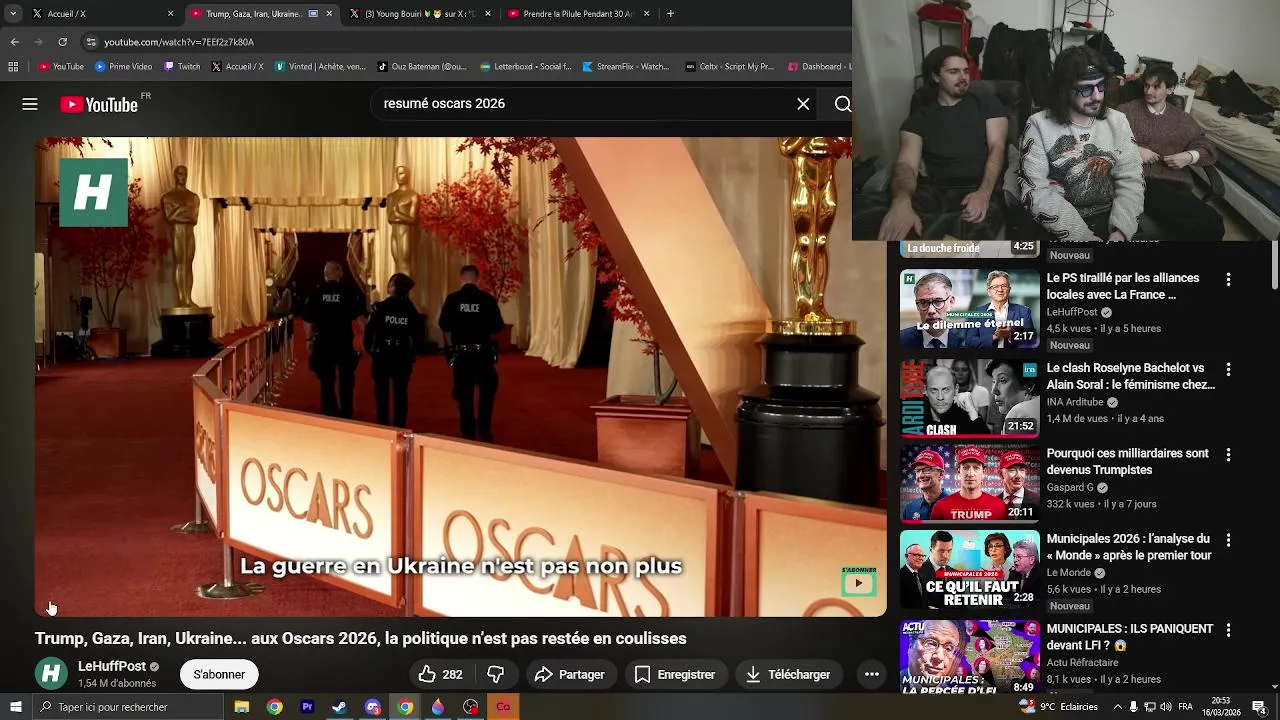Click the taskbar search box
The height and width of the screenshot is (720, 1280).
(x=128, y=707)
